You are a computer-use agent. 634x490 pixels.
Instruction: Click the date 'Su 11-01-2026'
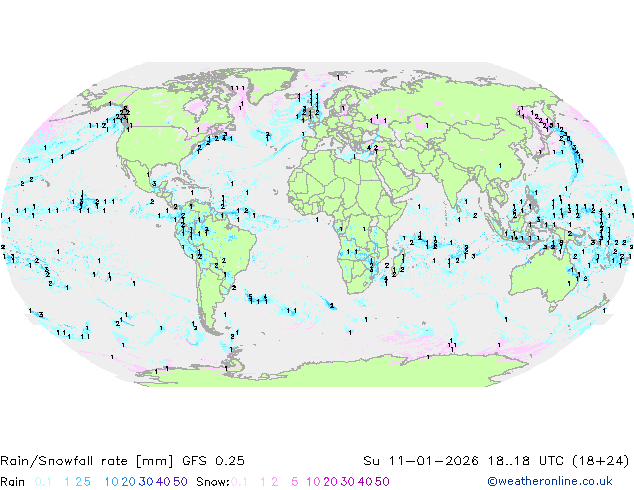point(421,461)
